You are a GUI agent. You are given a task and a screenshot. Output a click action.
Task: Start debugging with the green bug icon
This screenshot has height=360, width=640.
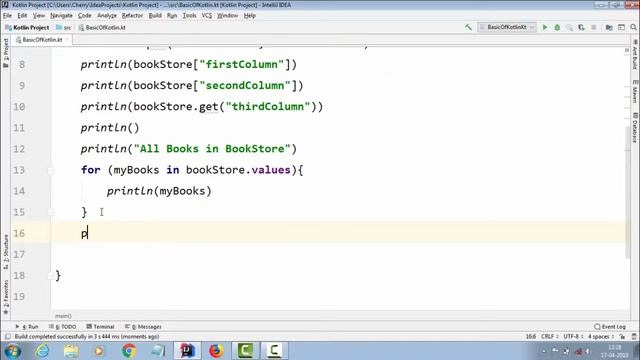(x=557, y=27)
